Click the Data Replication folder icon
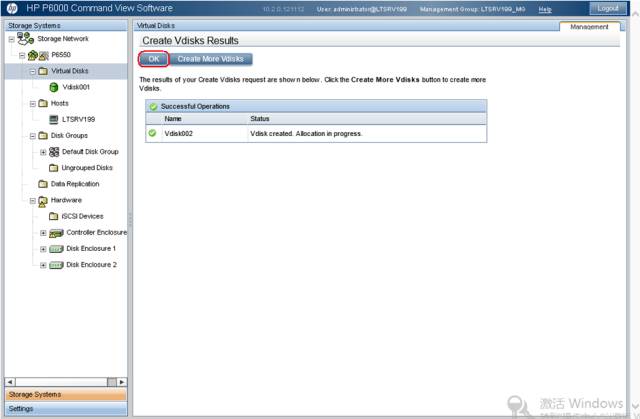The height and width of the screenshot is (419, 640). pos(43,184)
